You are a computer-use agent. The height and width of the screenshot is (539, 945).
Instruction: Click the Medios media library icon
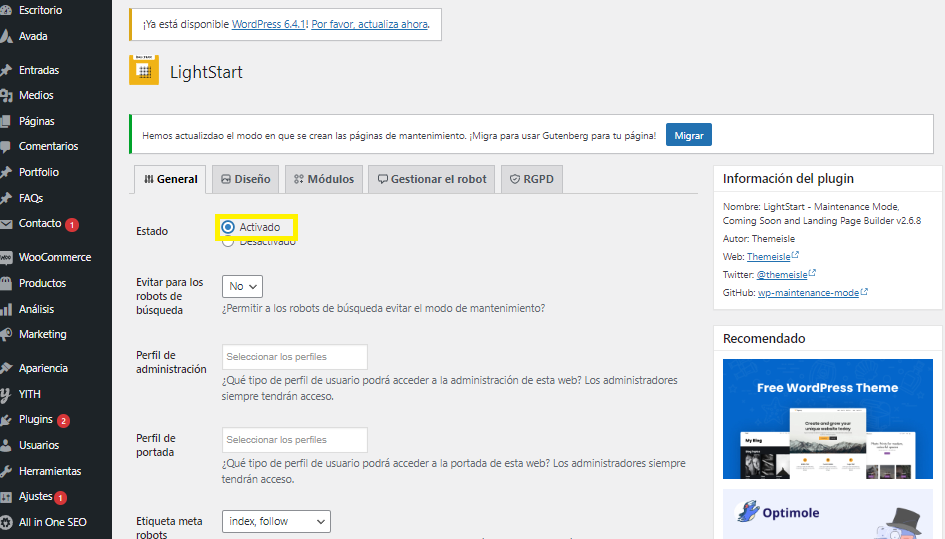pos(6,96)
